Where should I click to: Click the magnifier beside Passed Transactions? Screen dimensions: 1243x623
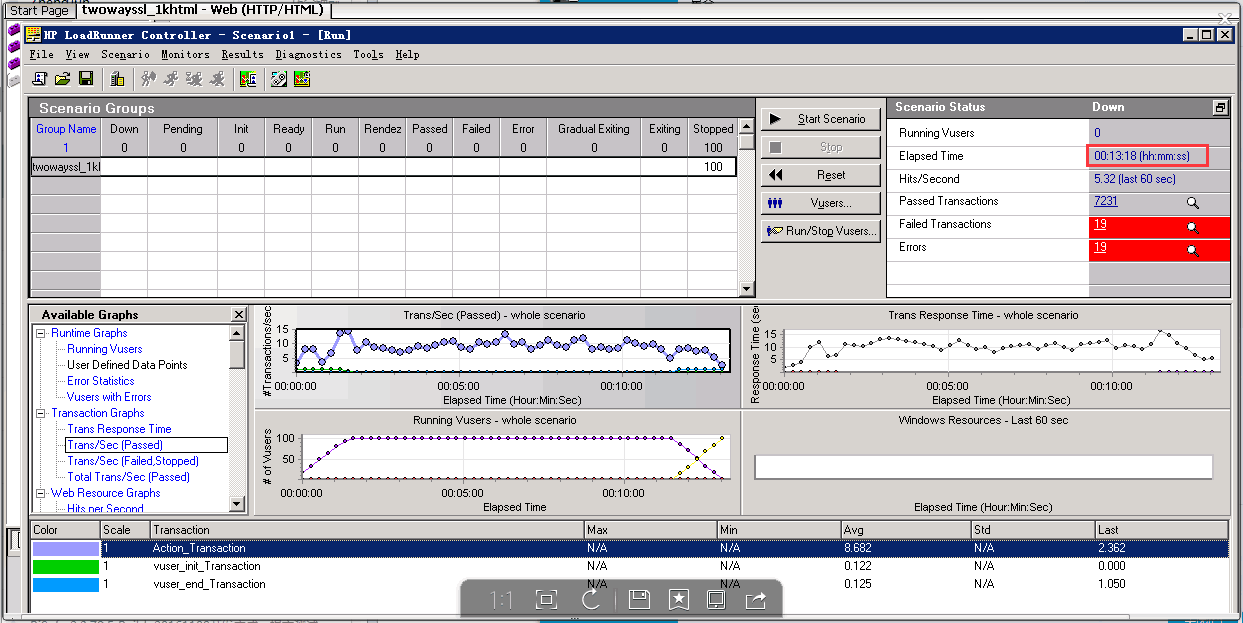click(x=1192, y=202)
